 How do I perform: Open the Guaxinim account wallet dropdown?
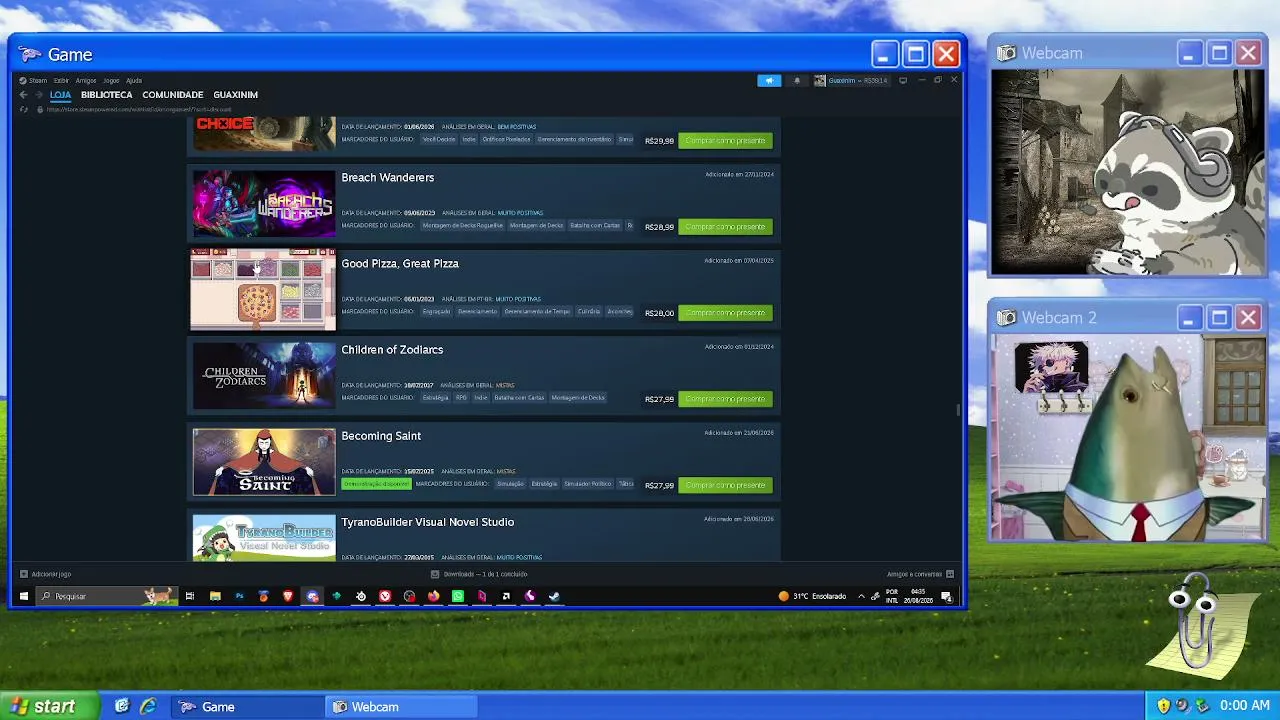(858, 80)
